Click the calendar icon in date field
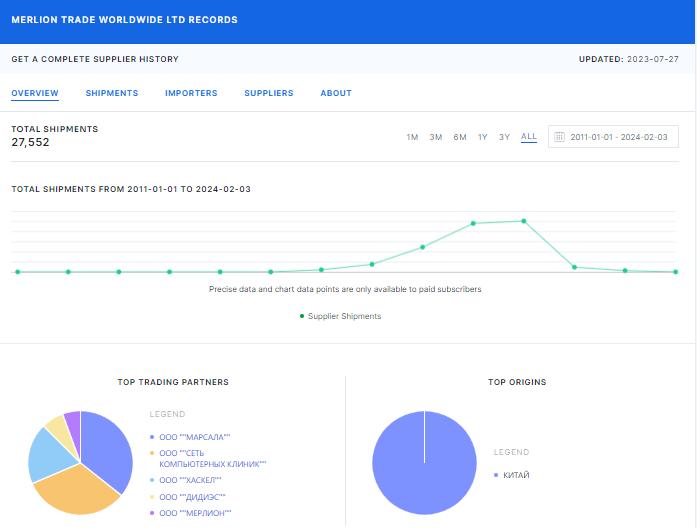697x528 pixels. click(559, 136)
